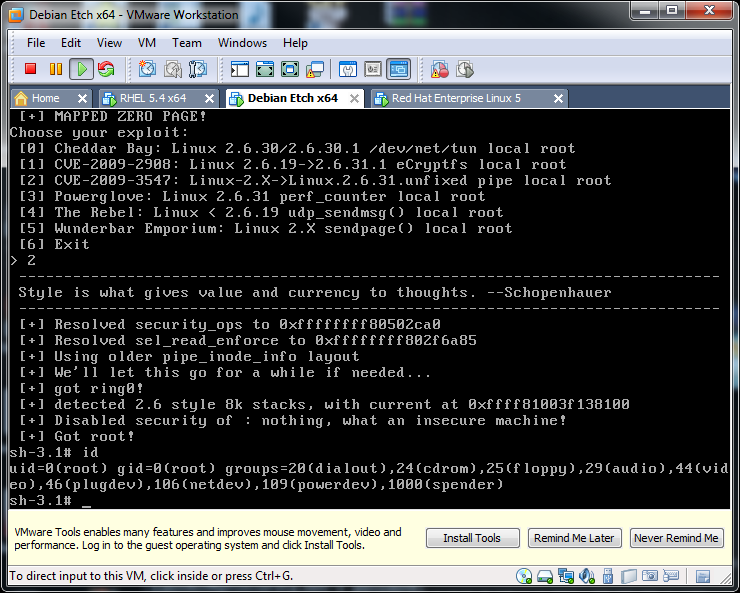This screenshot has height=593, width=740.
Task: Click the 'To direct input to this VM' status text
Action: pyautogui.click(x=151, y=576)
